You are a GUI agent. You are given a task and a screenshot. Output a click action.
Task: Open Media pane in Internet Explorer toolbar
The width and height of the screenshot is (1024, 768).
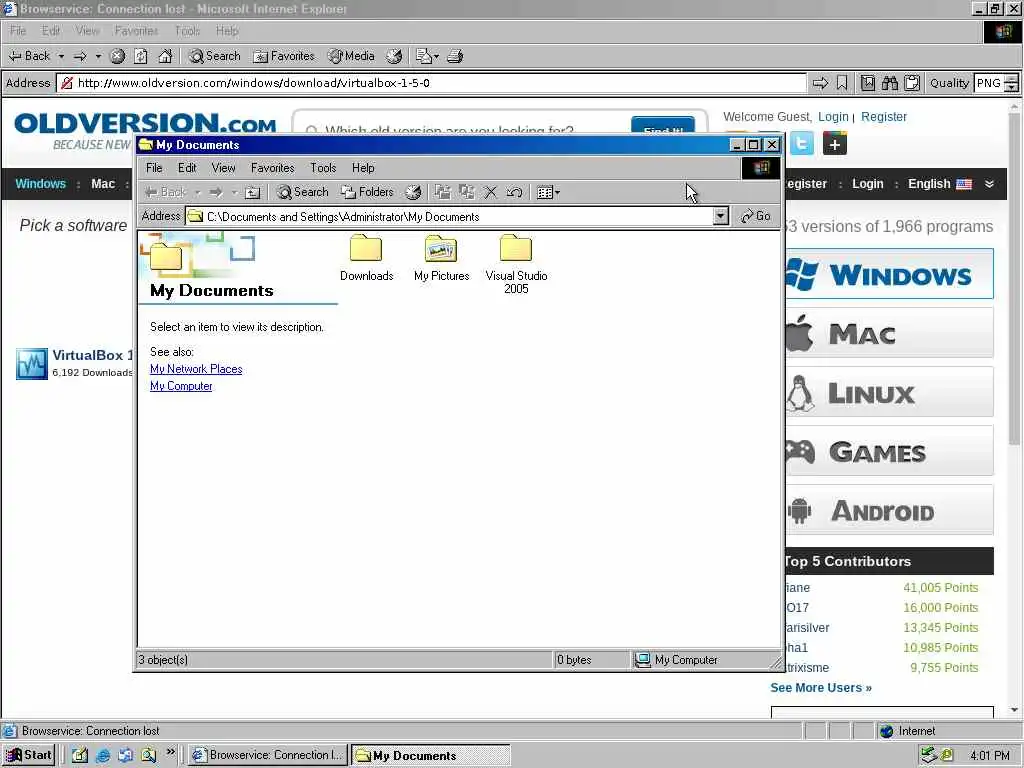[351, 56]
